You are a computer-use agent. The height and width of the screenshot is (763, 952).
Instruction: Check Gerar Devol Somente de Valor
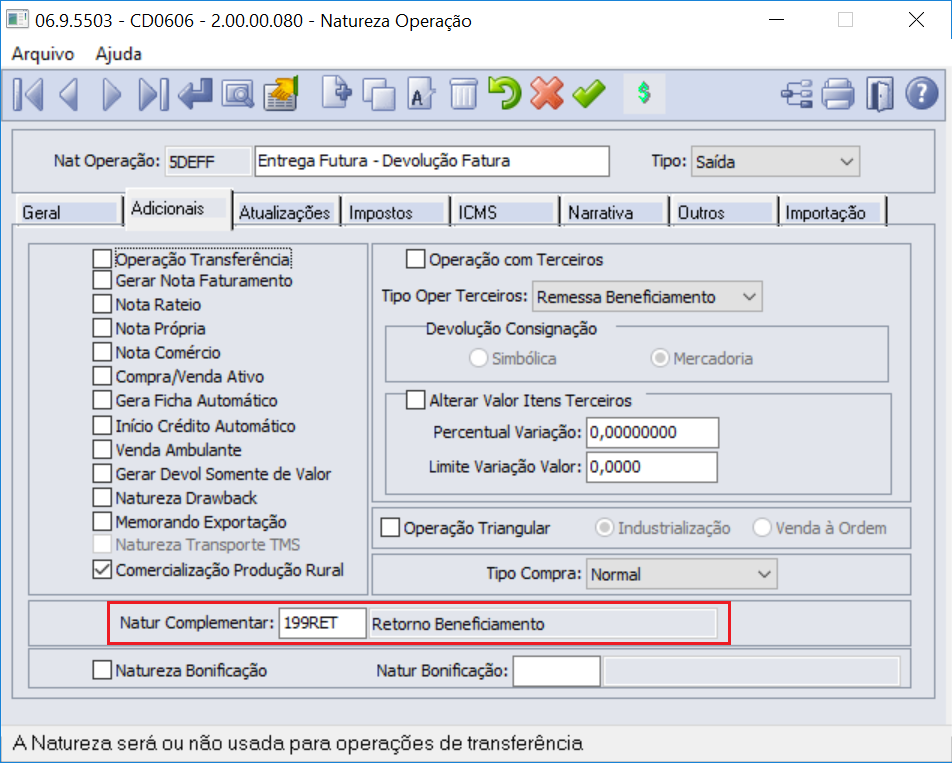(102, 473)
